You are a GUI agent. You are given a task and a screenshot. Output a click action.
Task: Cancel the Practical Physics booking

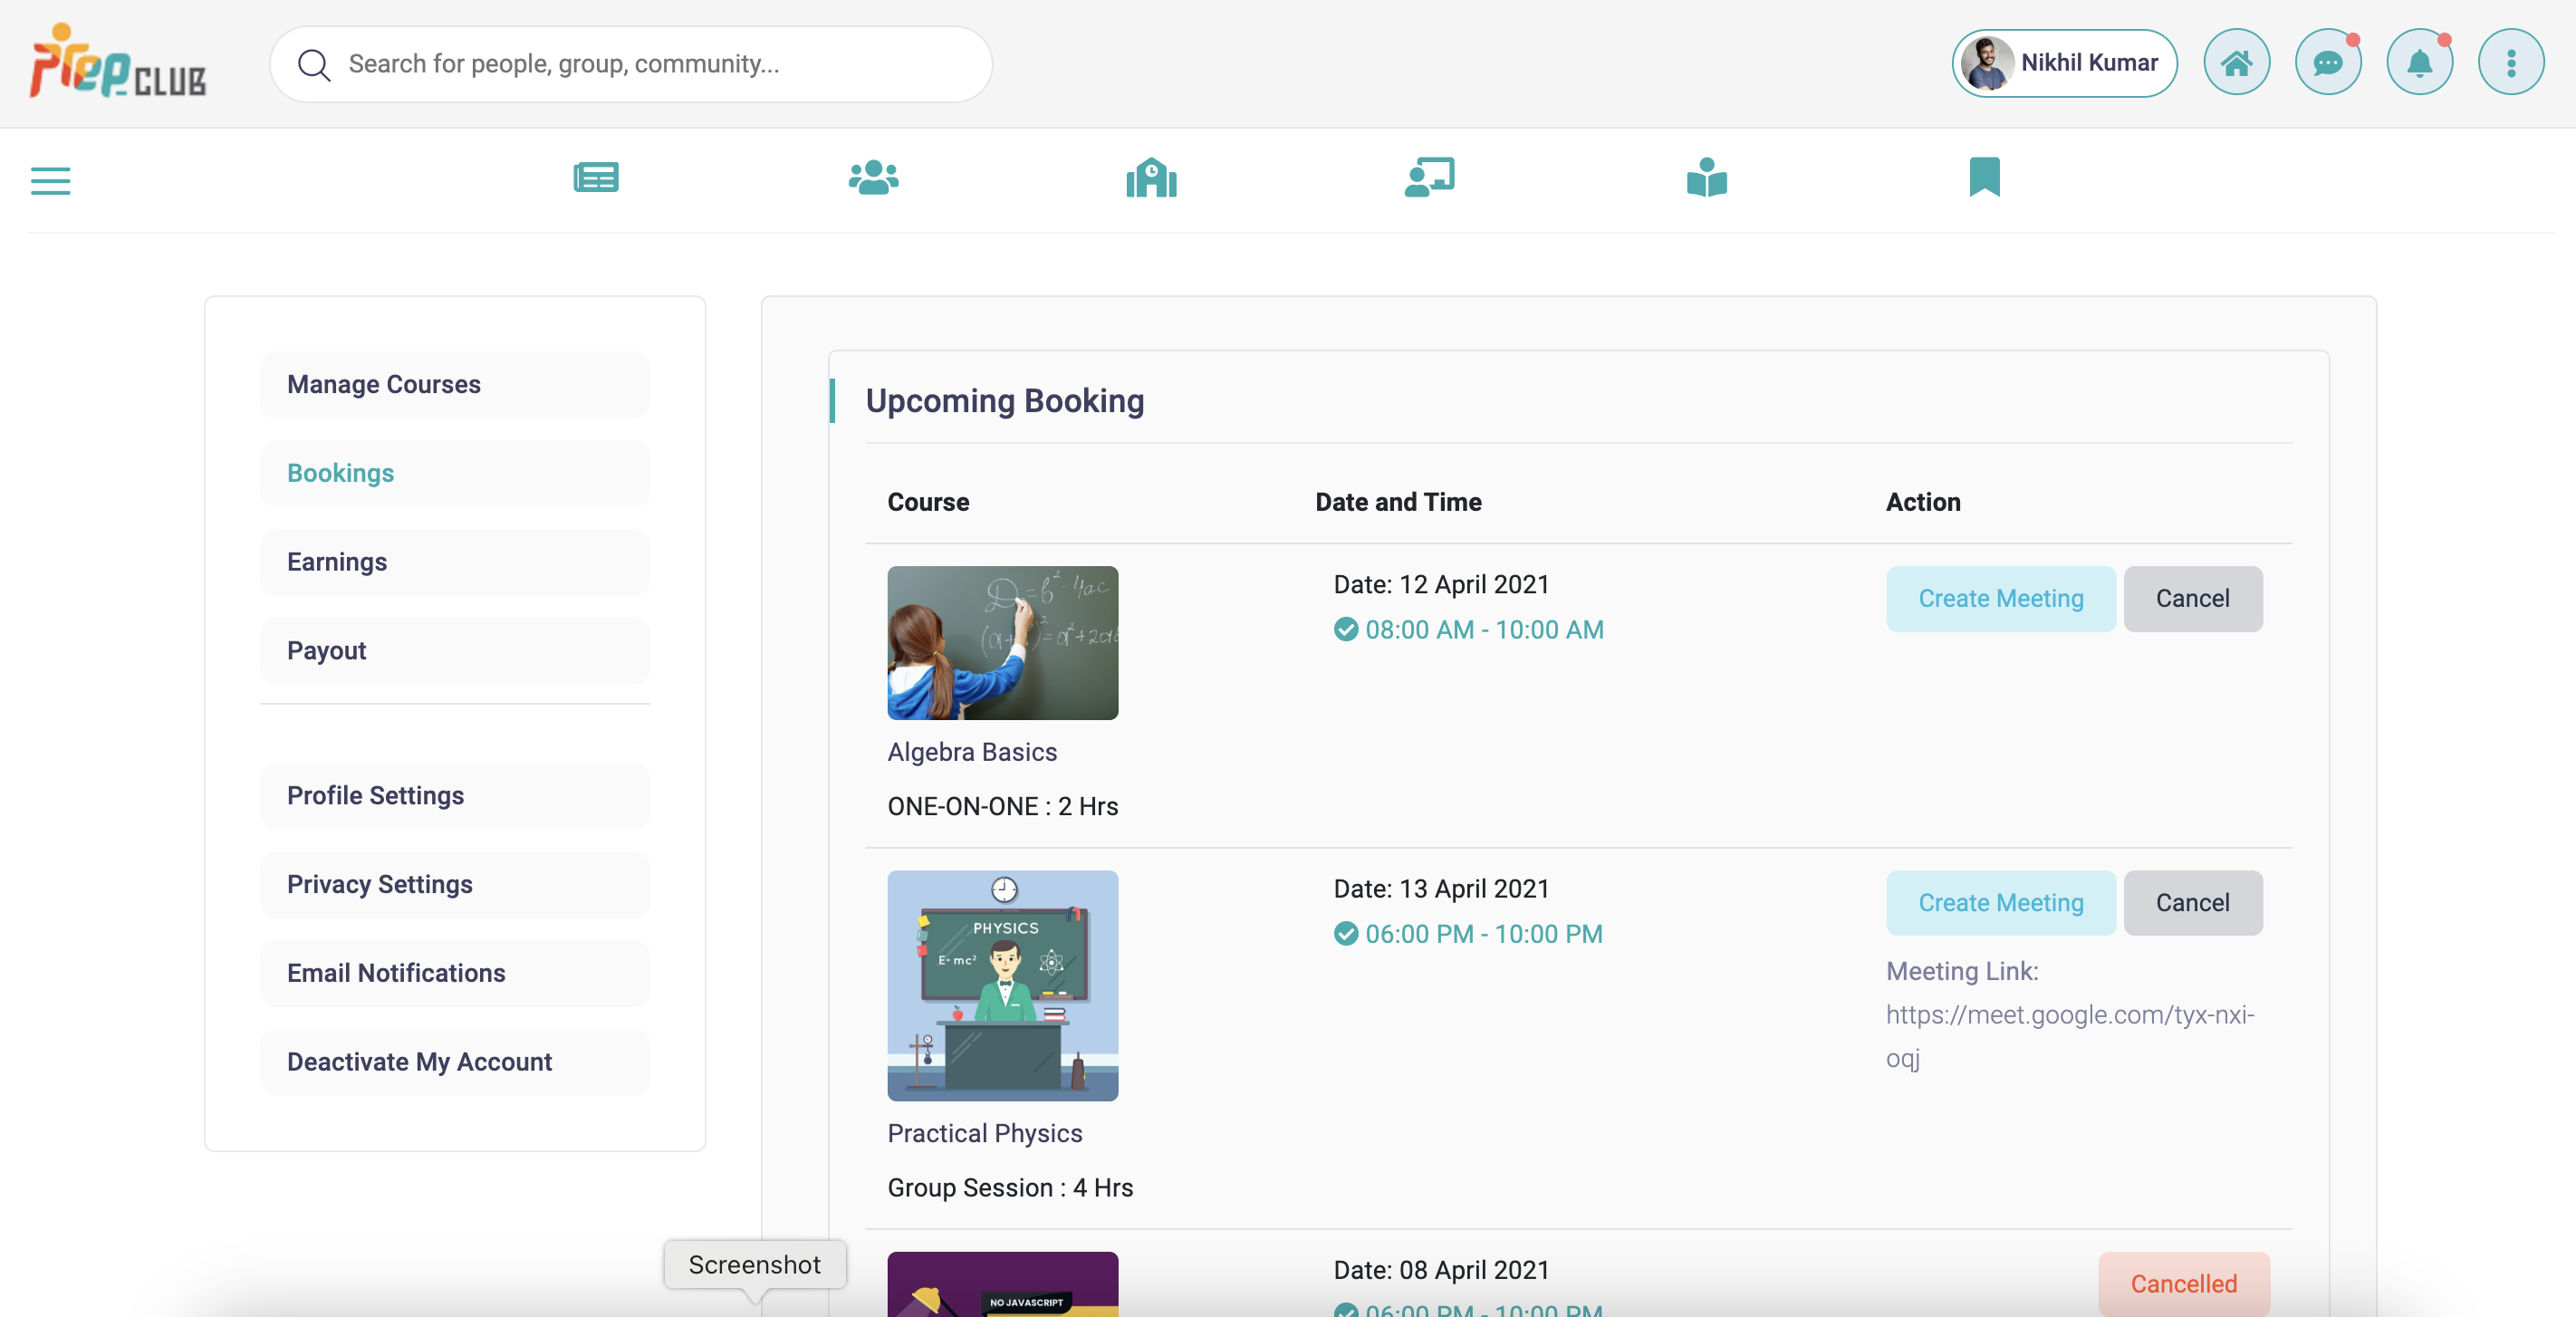pyautogui.click(x=2192, y=903)
